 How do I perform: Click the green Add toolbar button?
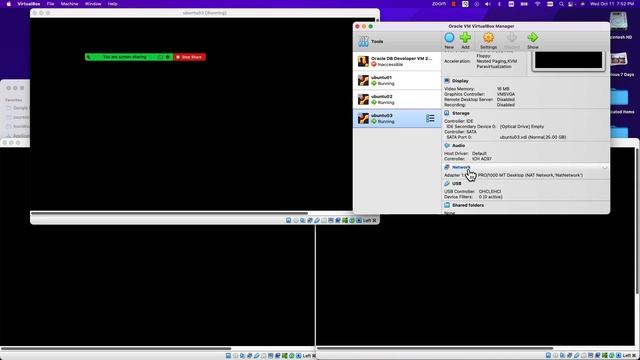465,41
